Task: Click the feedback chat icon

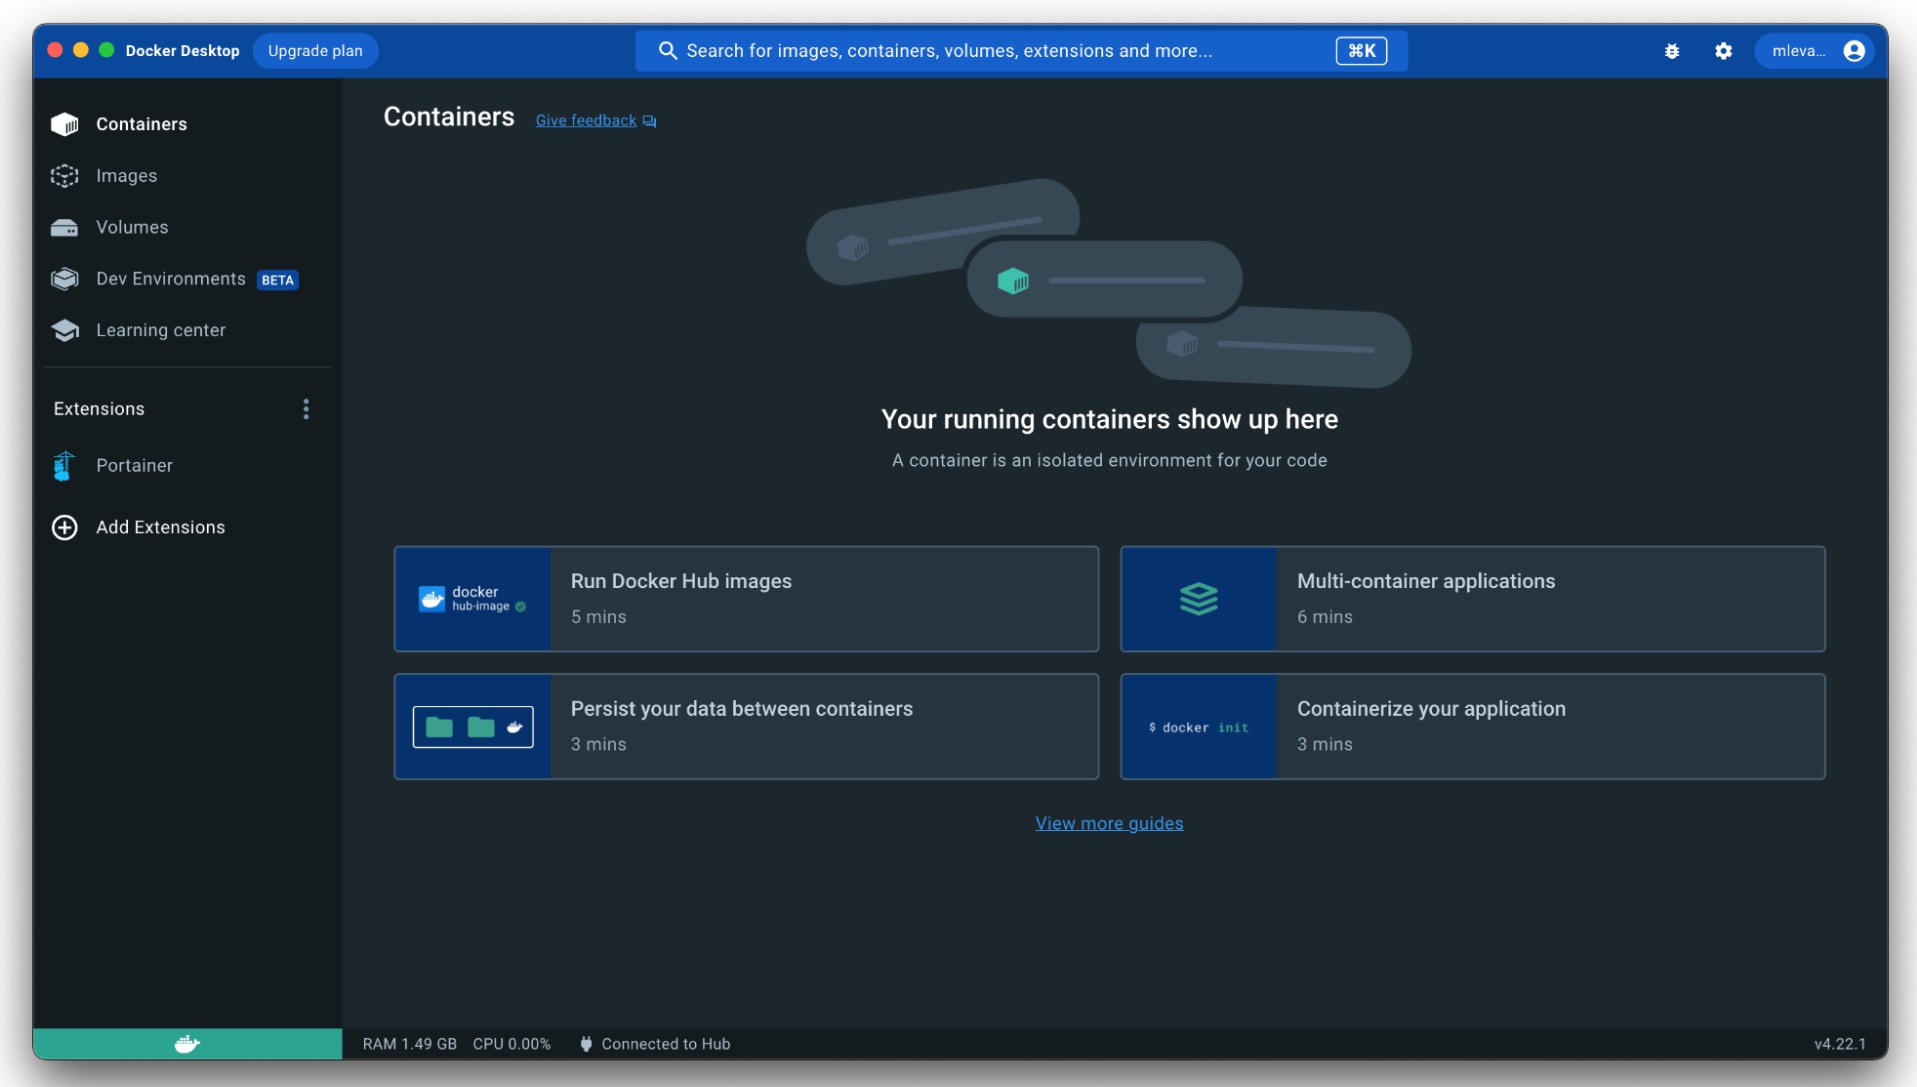Action: point(650,121)
